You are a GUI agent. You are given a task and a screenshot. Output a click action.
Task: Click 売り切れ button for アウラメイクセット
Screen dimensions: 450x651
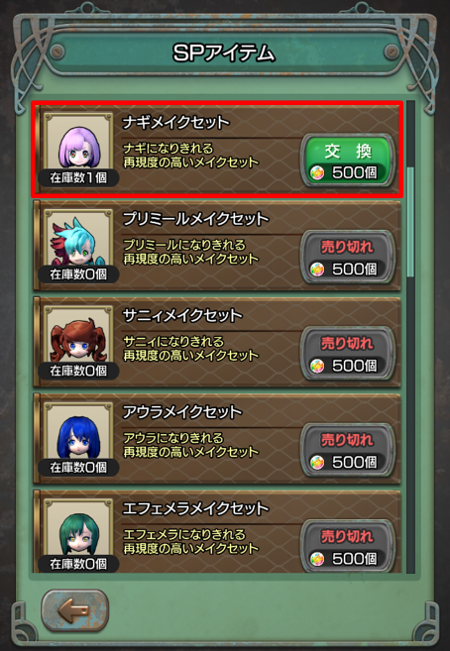(348, 450)
